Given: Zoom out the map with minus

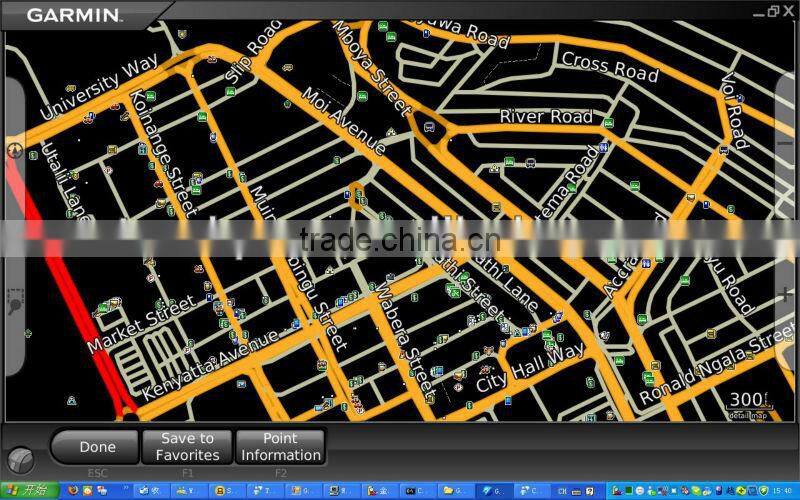Looking at the screenshot, I should (x=786, y=144).
